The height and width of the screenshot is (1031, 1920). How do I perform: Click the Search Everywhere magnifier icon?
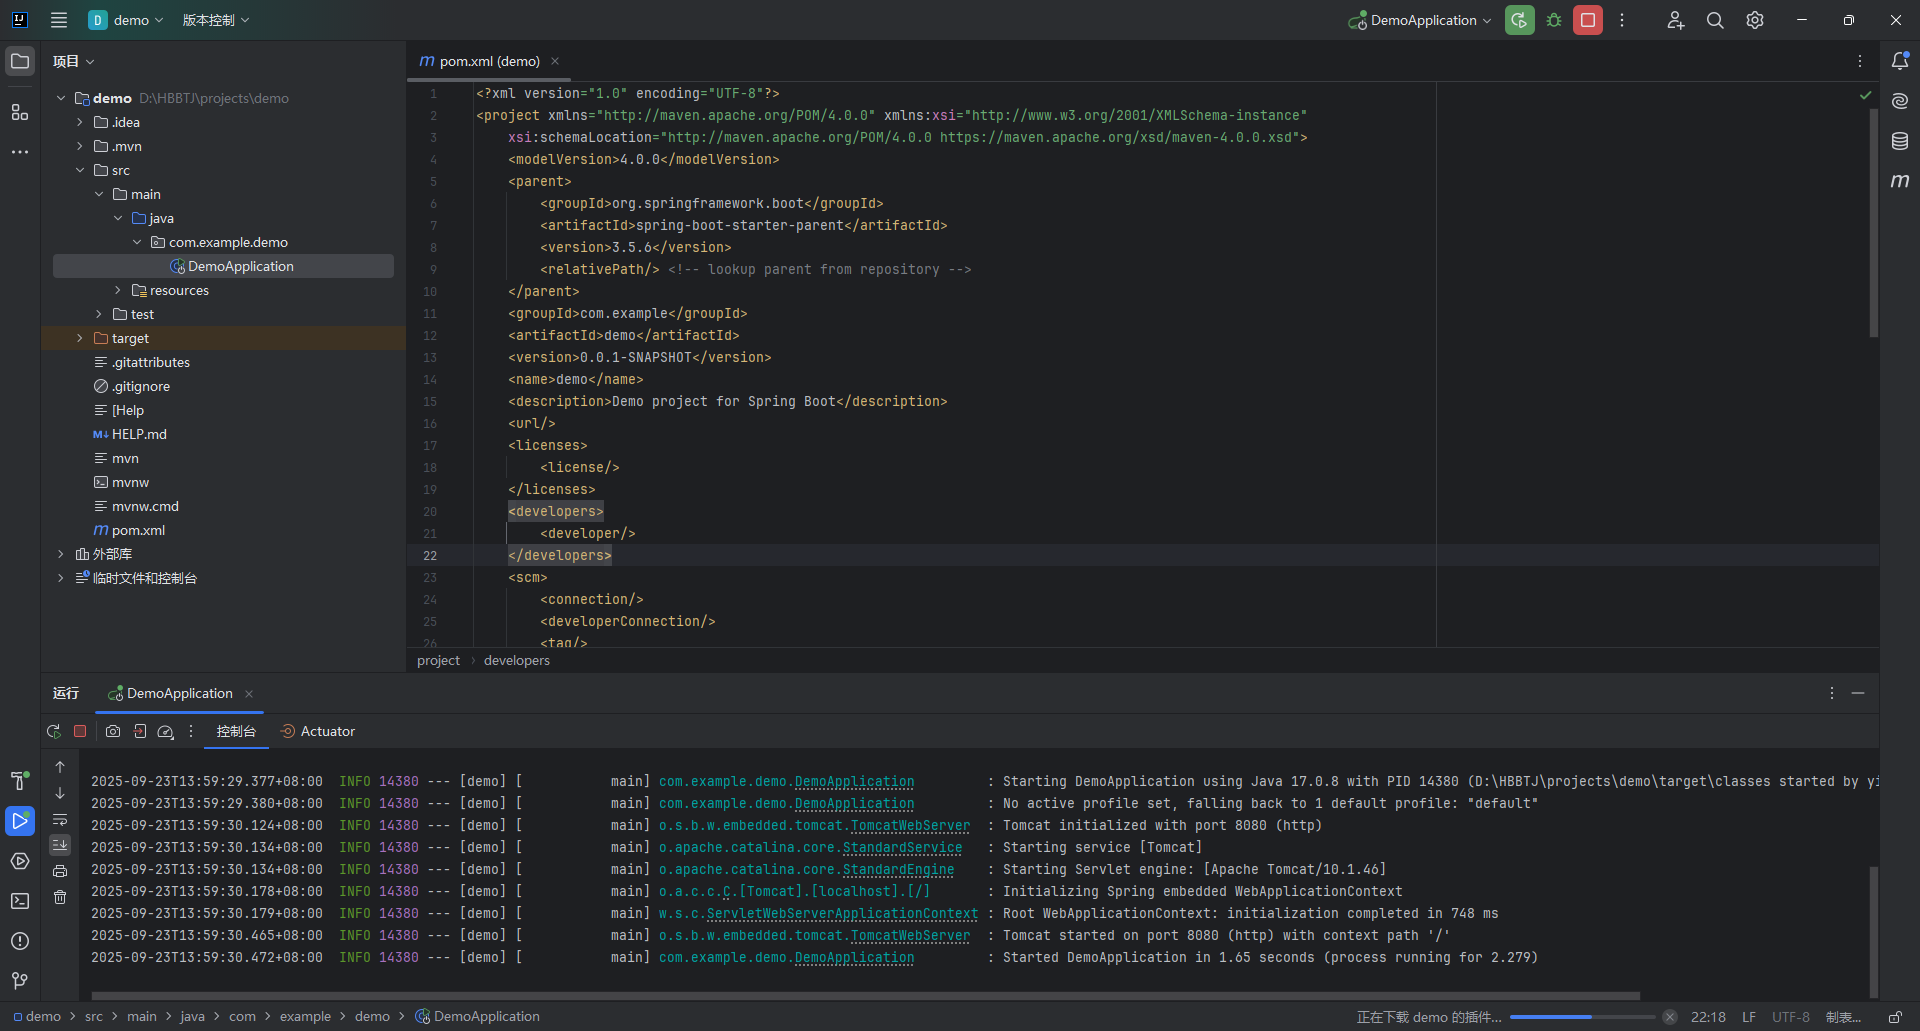tap(1715, 20)
